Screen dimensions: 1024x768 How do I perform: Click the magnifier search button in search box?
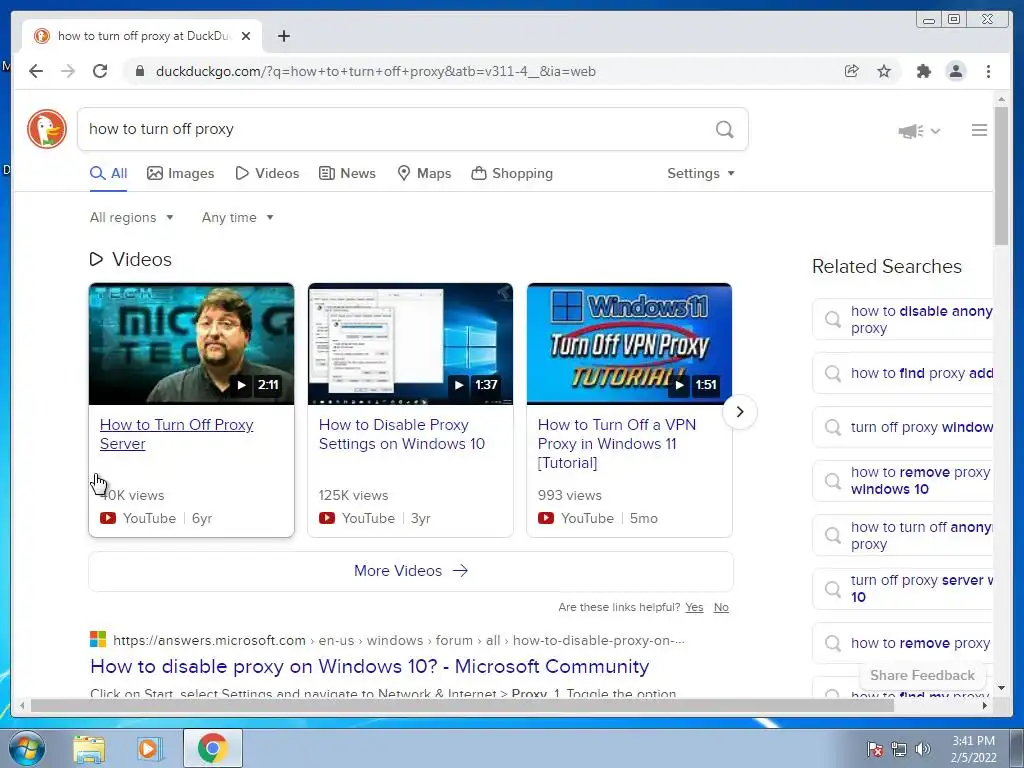[x=724, y=129]
